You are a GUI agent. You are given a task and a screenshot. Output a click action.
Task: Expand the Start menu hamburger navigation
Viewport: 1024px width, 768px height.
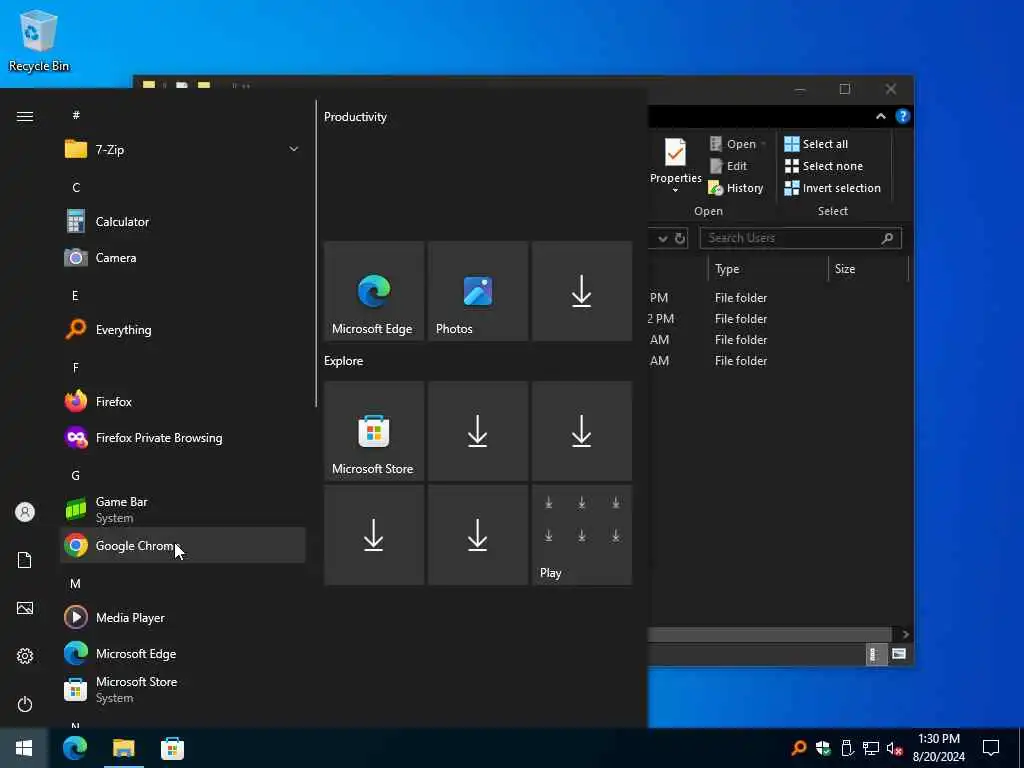pyautogui.click(x=25, y=116)
